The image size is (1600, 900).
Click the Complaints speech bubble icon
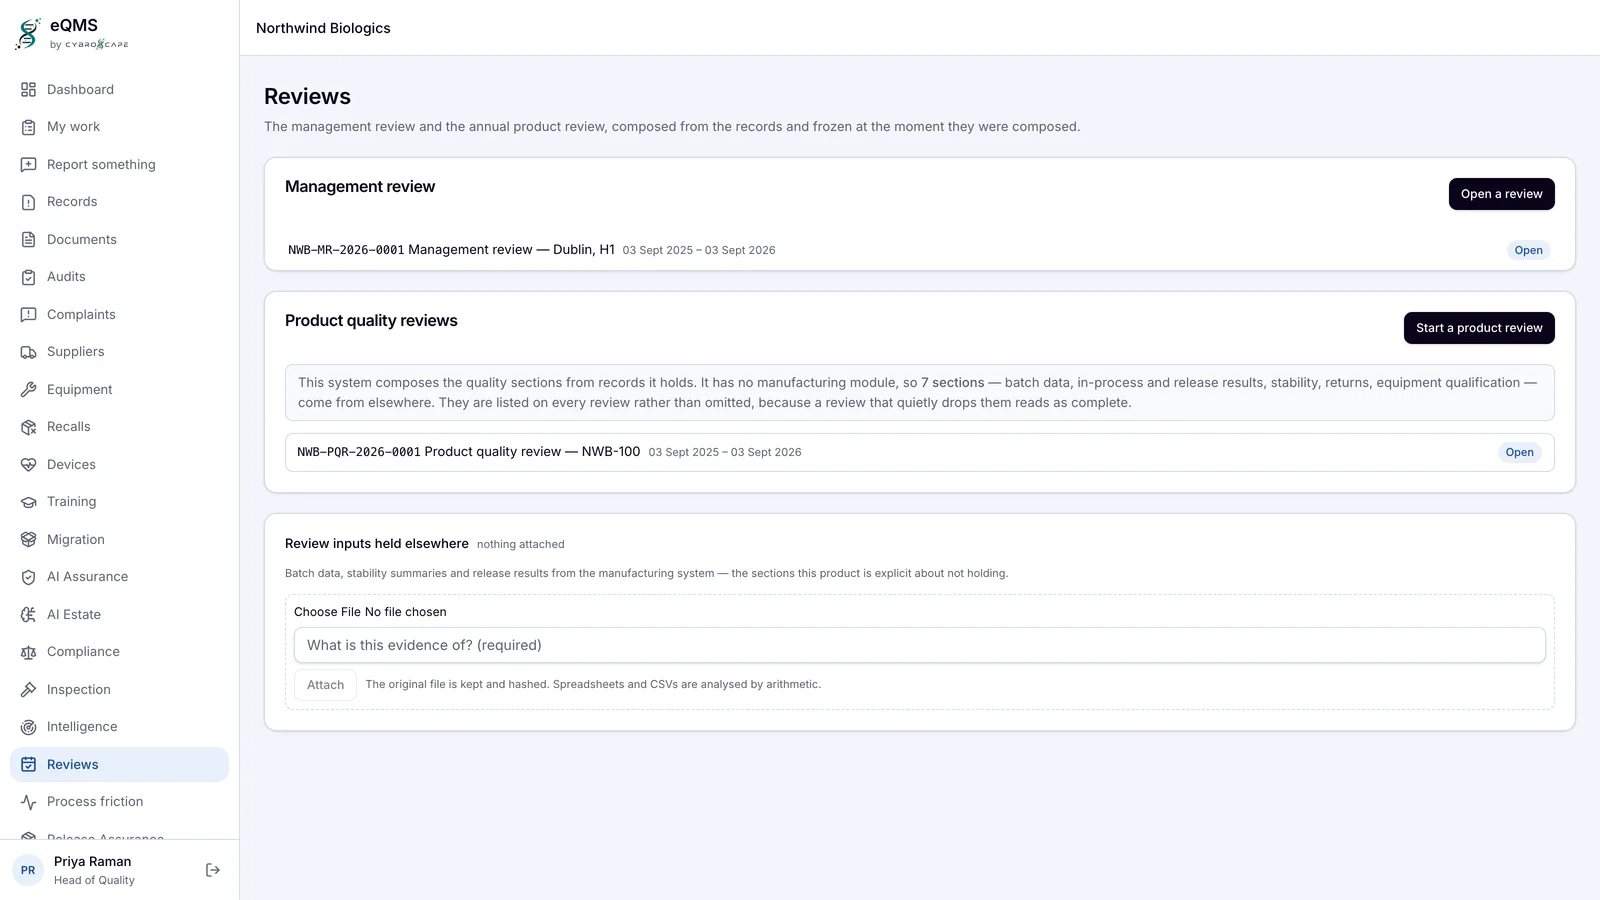tap(28, 315)
